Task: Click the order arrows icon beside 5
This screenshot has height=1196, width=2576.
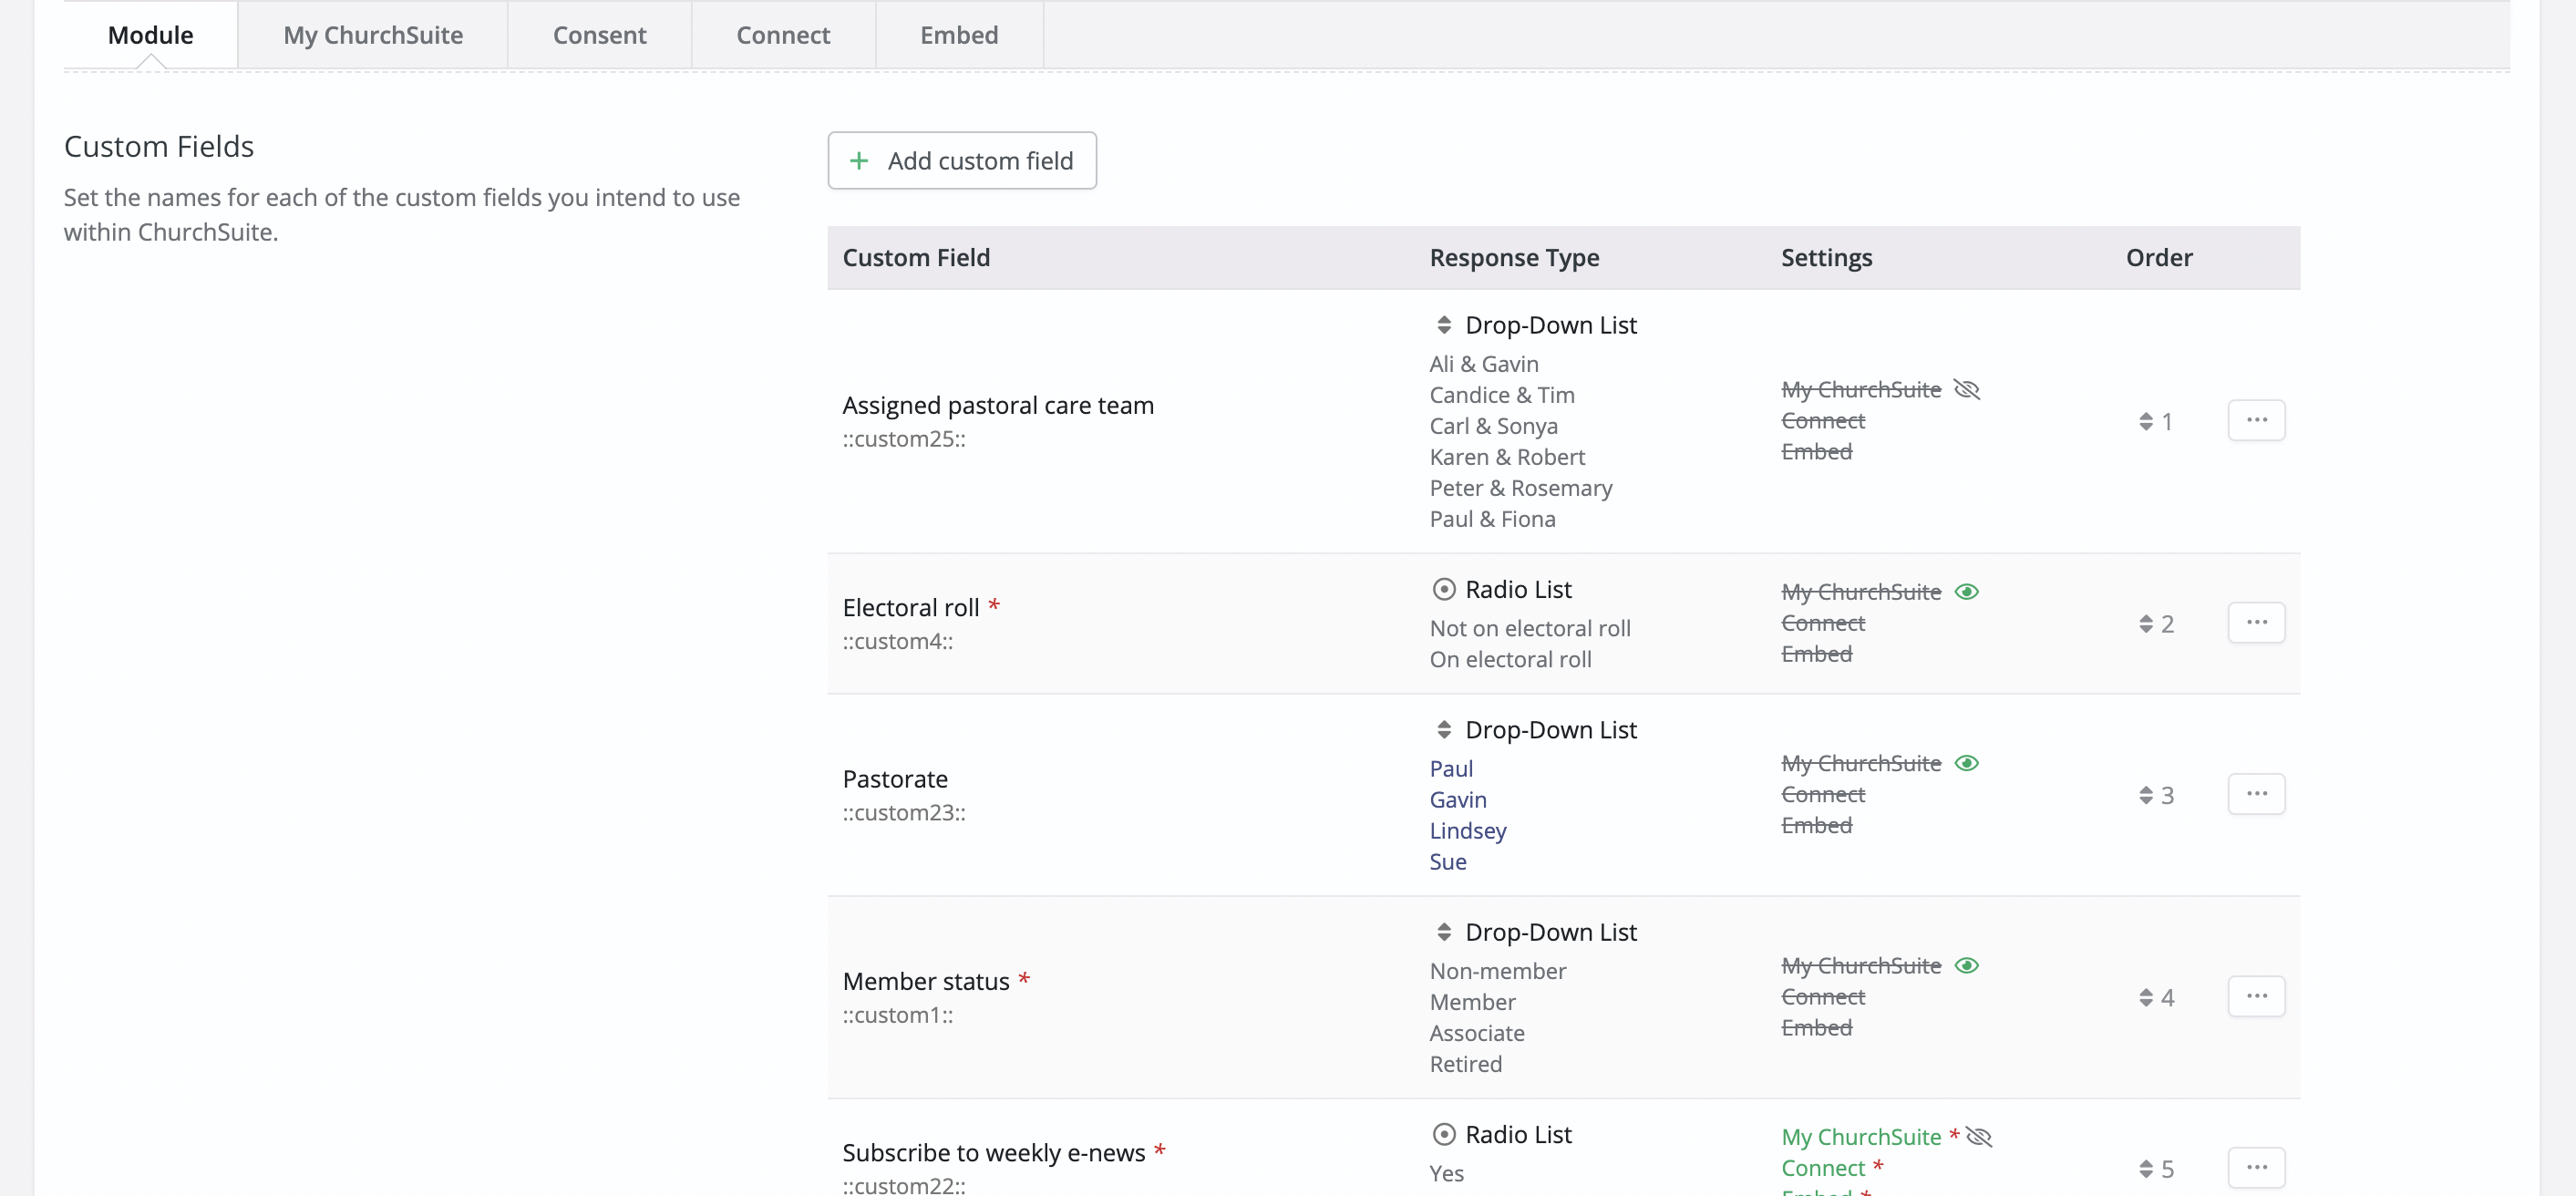Action: tap(2145, 1168)
